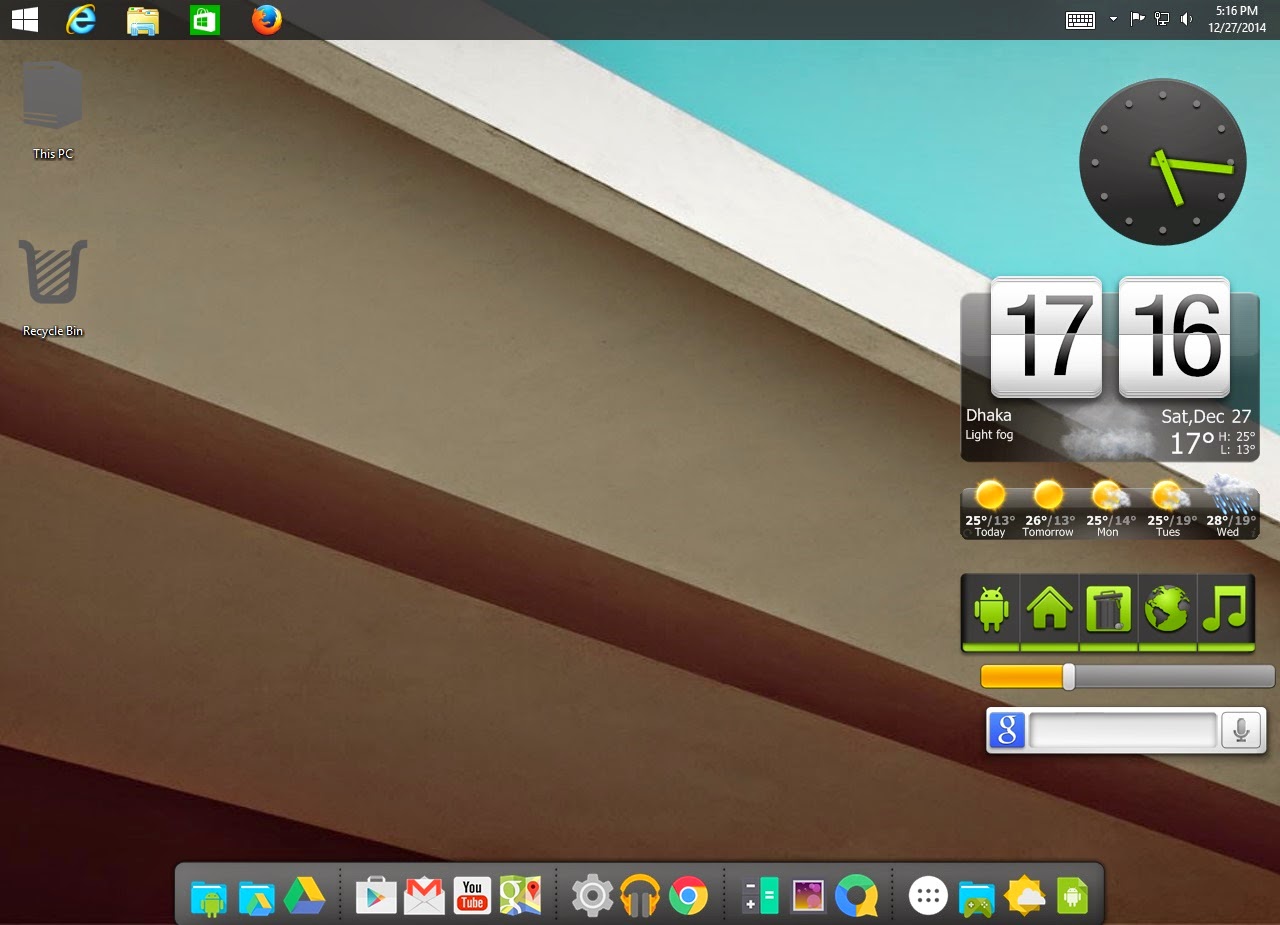The width and height of the screenshot is (1280, 925).
Task: Click the green music note widget button
Action: 1225,609
